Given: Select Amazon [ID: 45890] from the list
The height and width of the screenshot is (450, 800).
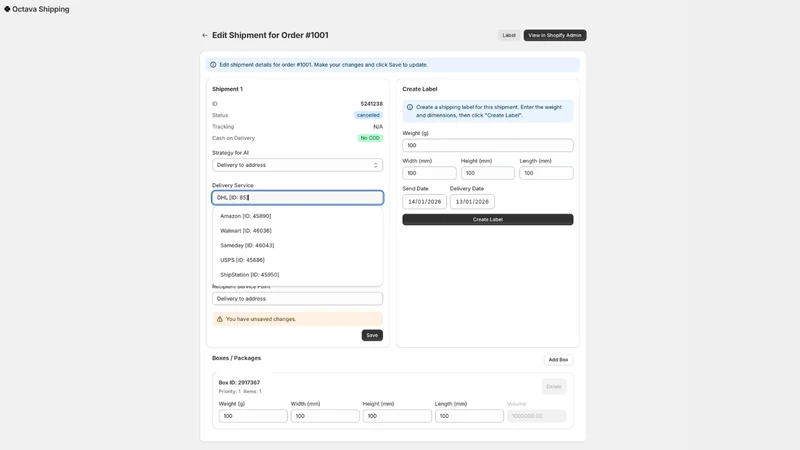Looking at the screenshot, I should 297,216.
